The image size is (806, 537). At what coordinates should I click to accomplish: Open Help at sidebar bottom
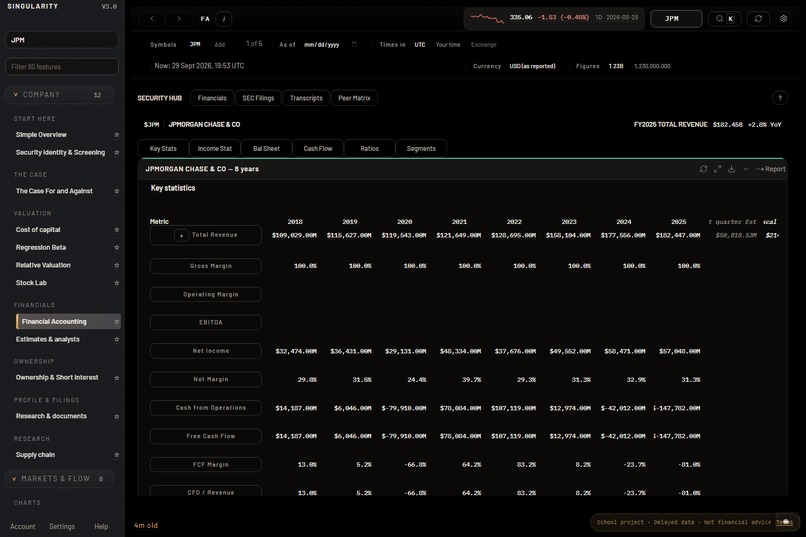click(101, 527)
